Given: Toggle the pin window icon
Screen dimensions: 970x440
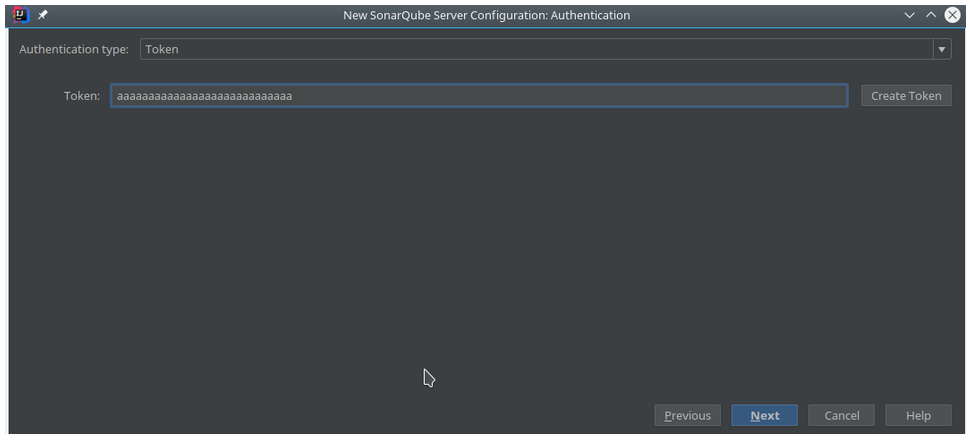Looking at the screenshot, I should 43,15.
